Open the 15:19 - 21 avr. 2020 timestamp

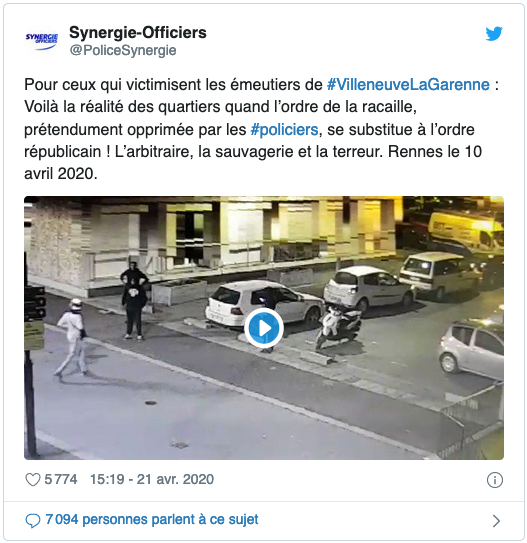tap(152, 479)
